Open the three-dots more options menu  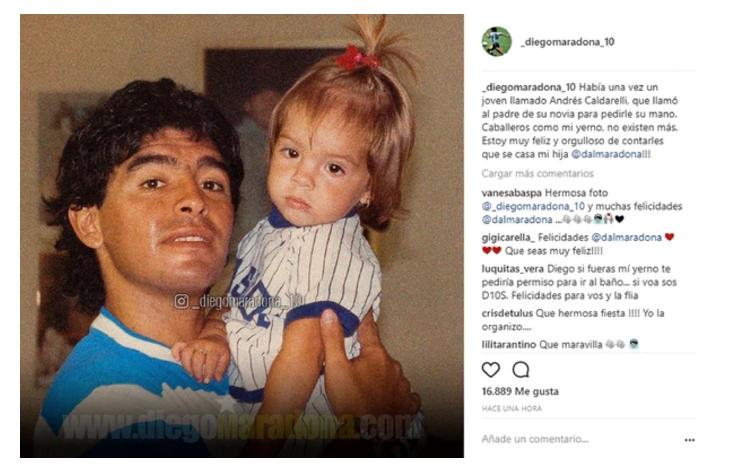(x=689, y=440)
